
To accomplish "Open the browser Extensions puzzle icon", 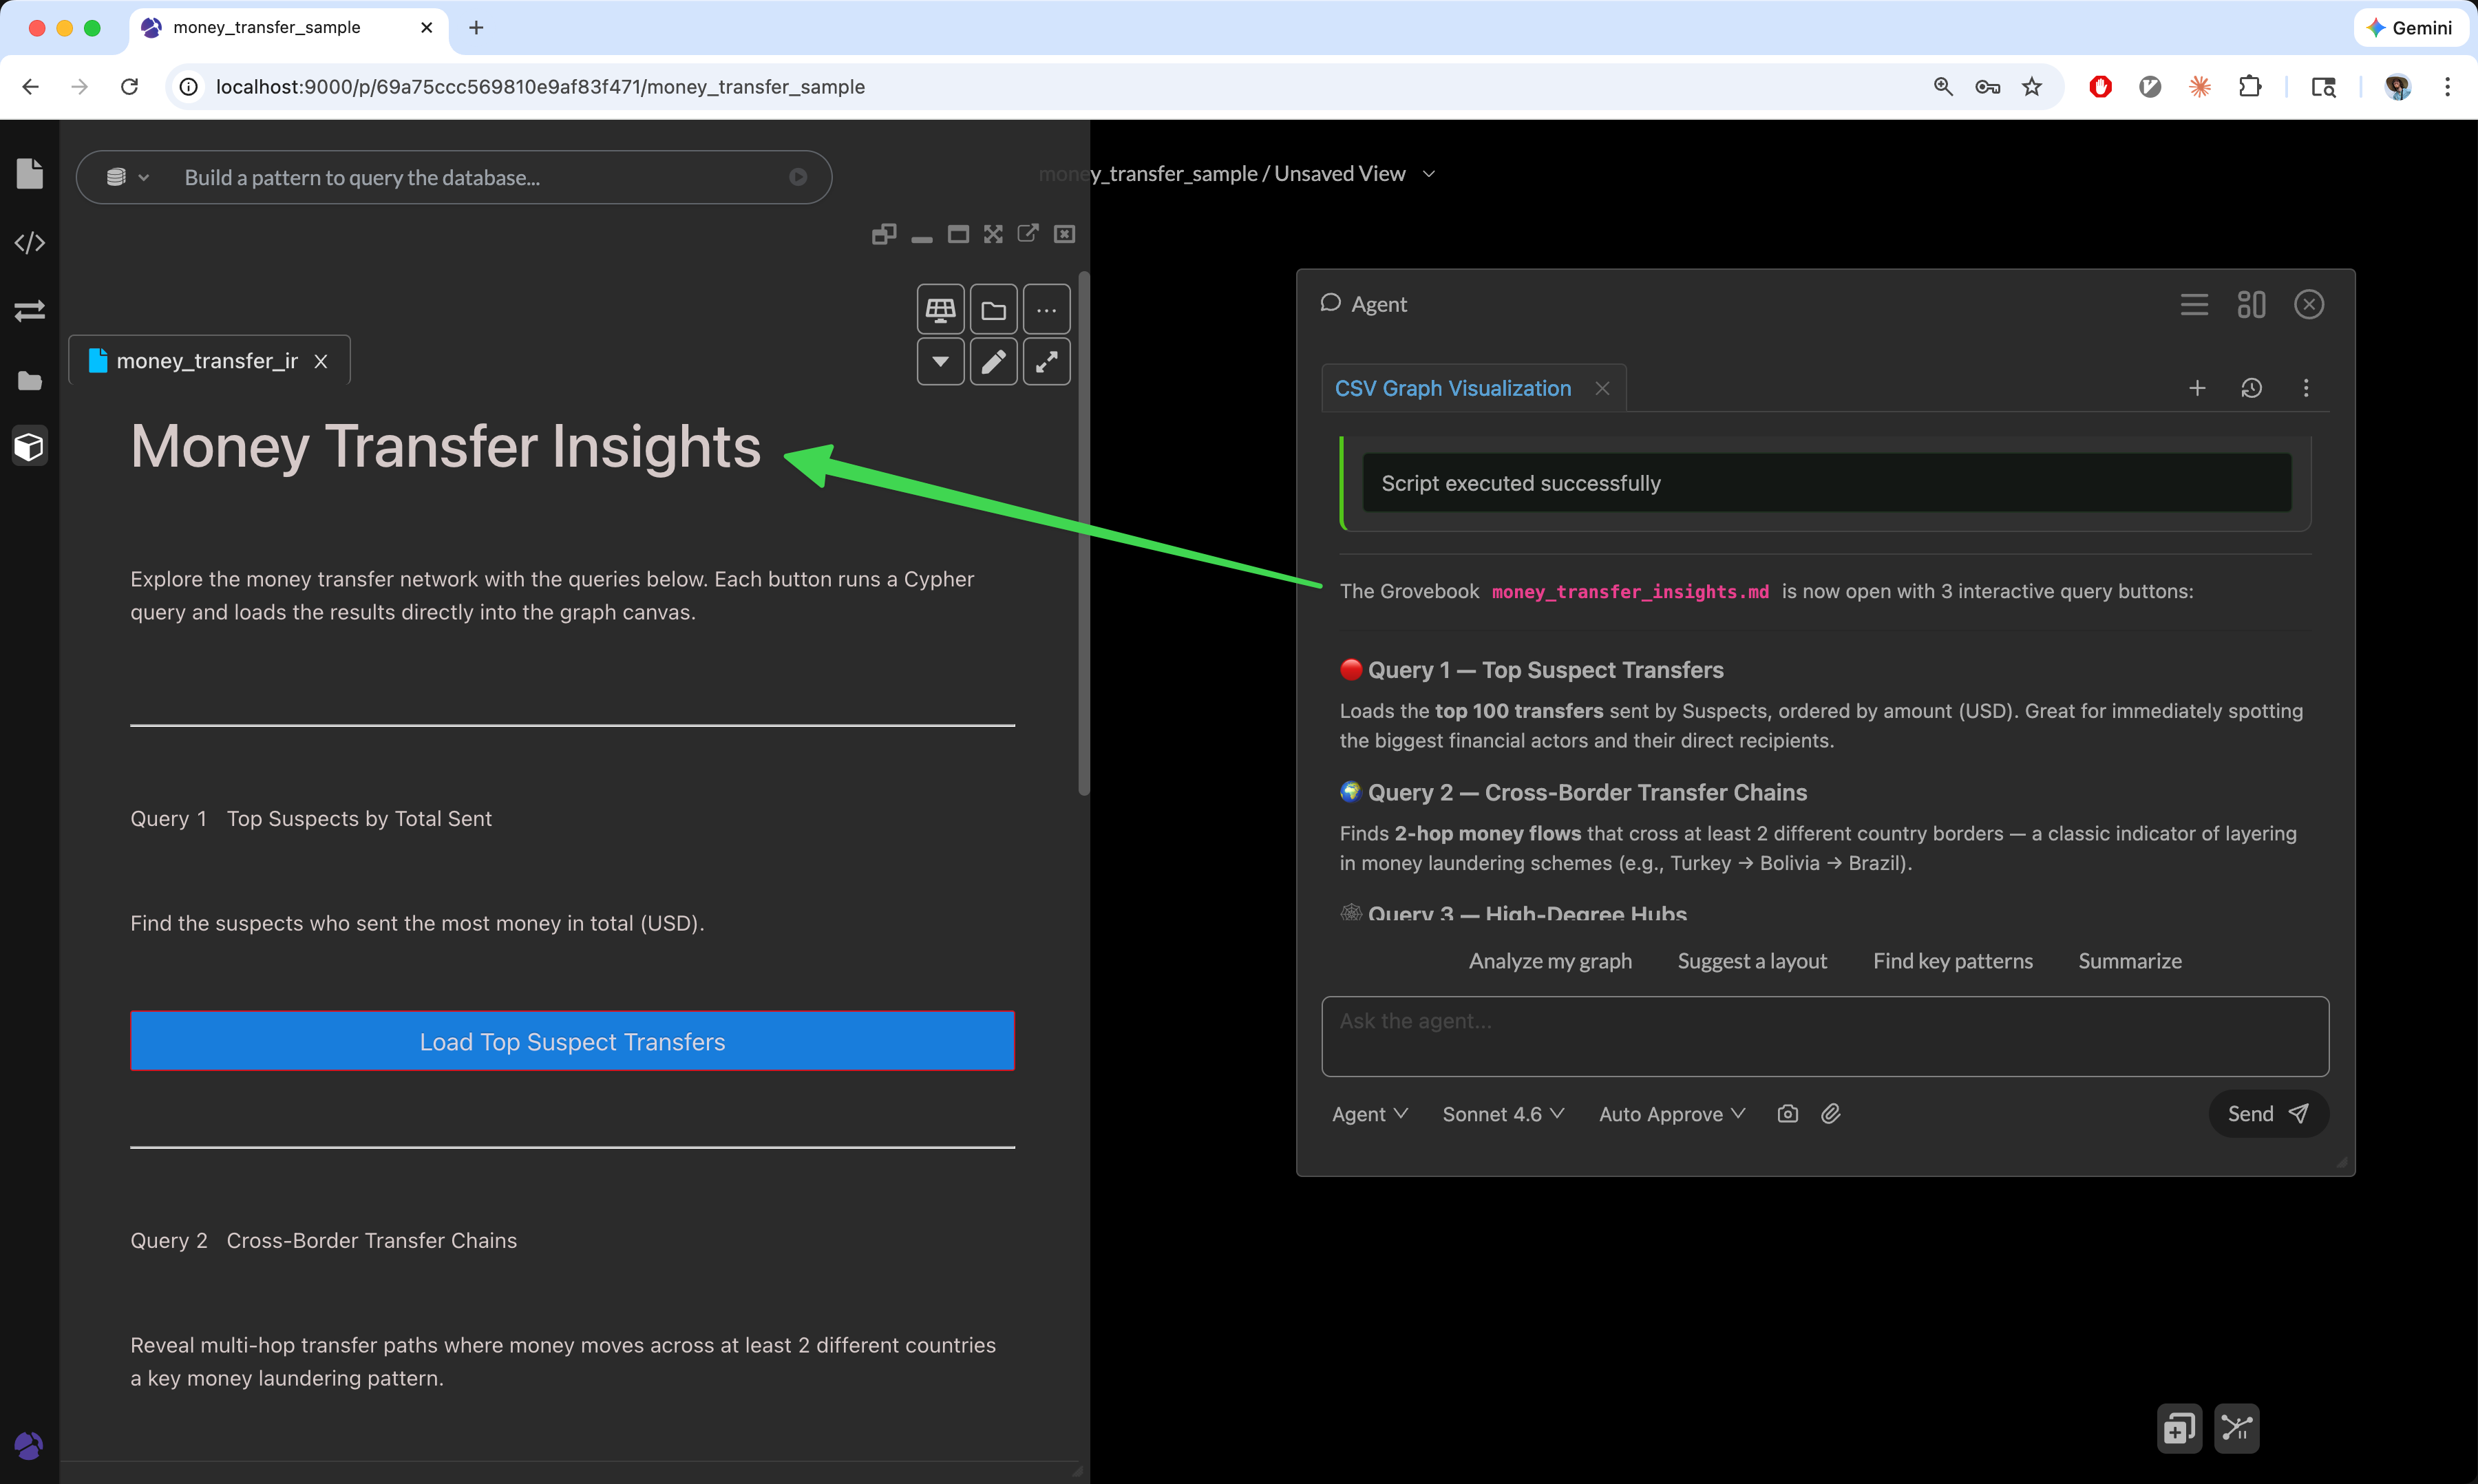I will click(2249, 87).
